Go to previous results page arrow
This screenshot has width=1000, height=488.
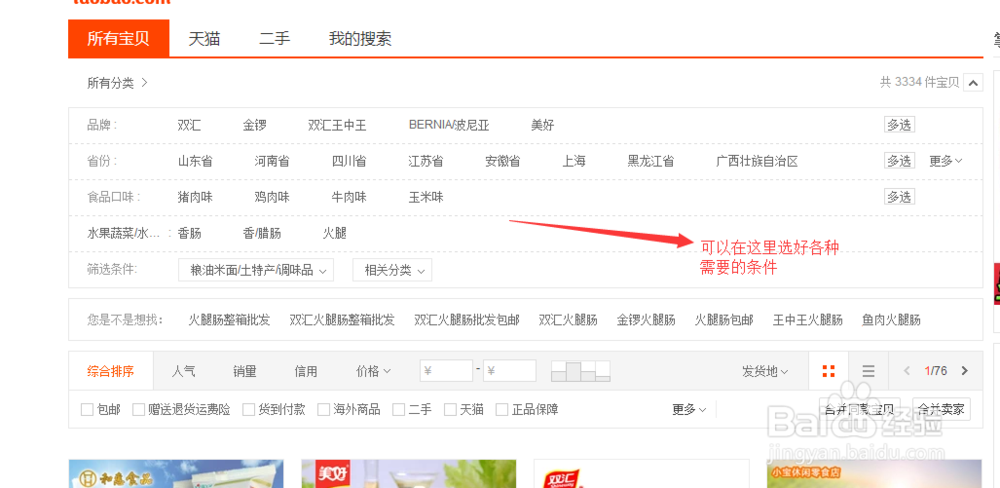click(x=907, y=371)
